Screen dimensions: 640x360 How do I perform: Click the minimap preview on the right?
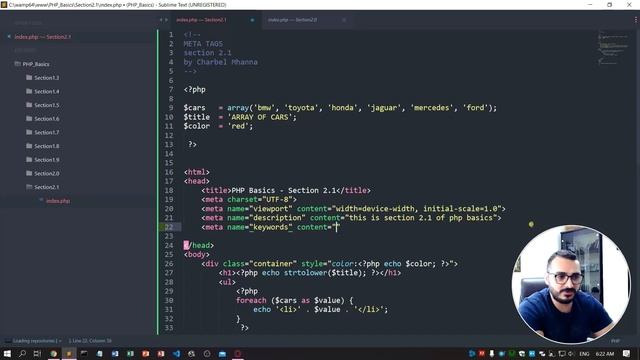(612, 47)
